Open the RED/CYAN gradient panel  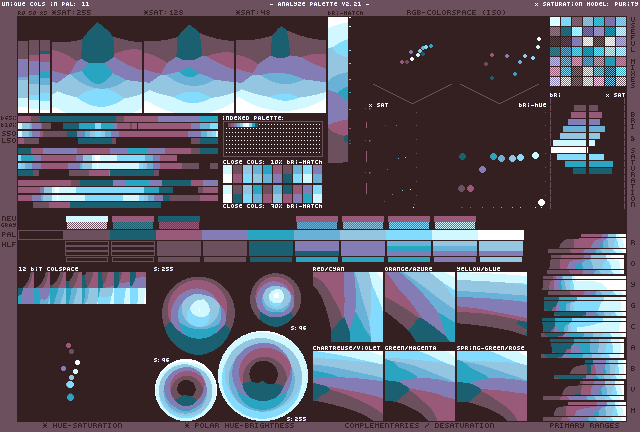click(348, 307)
